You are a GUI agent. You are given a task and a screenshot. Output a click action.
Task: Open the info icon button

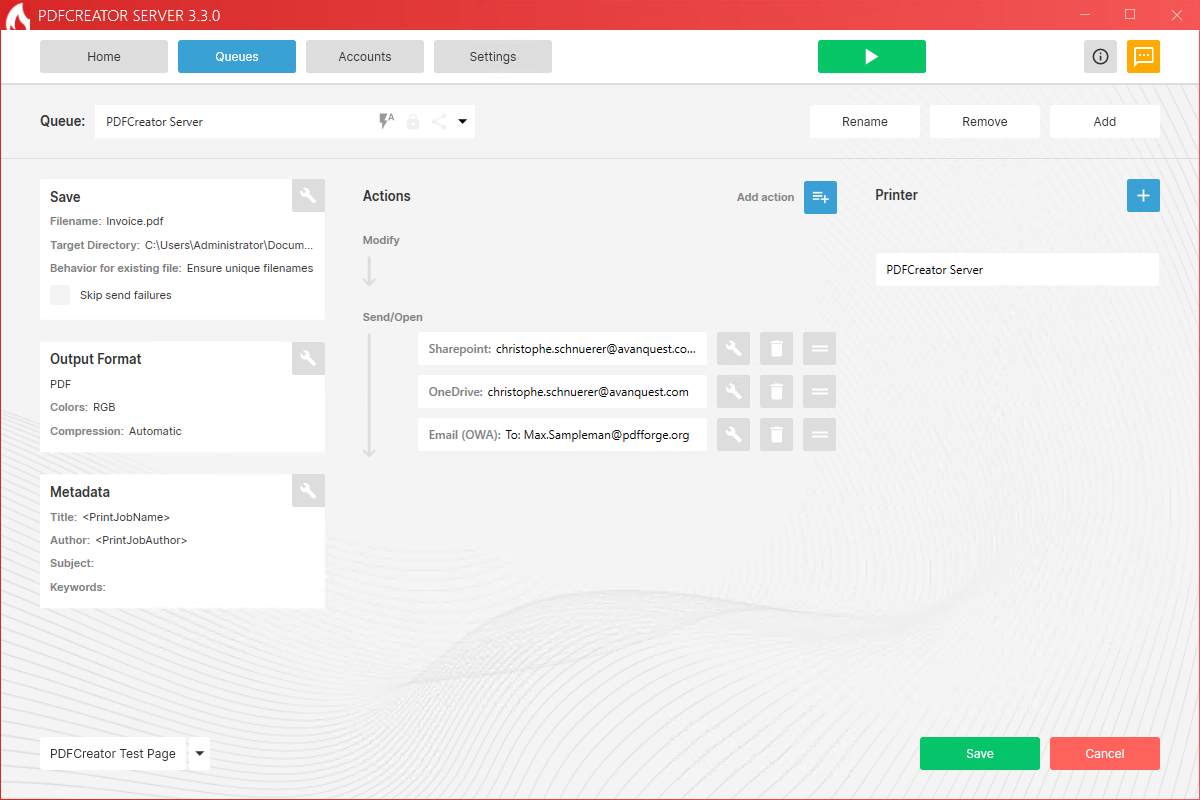tap(1100, 57)
